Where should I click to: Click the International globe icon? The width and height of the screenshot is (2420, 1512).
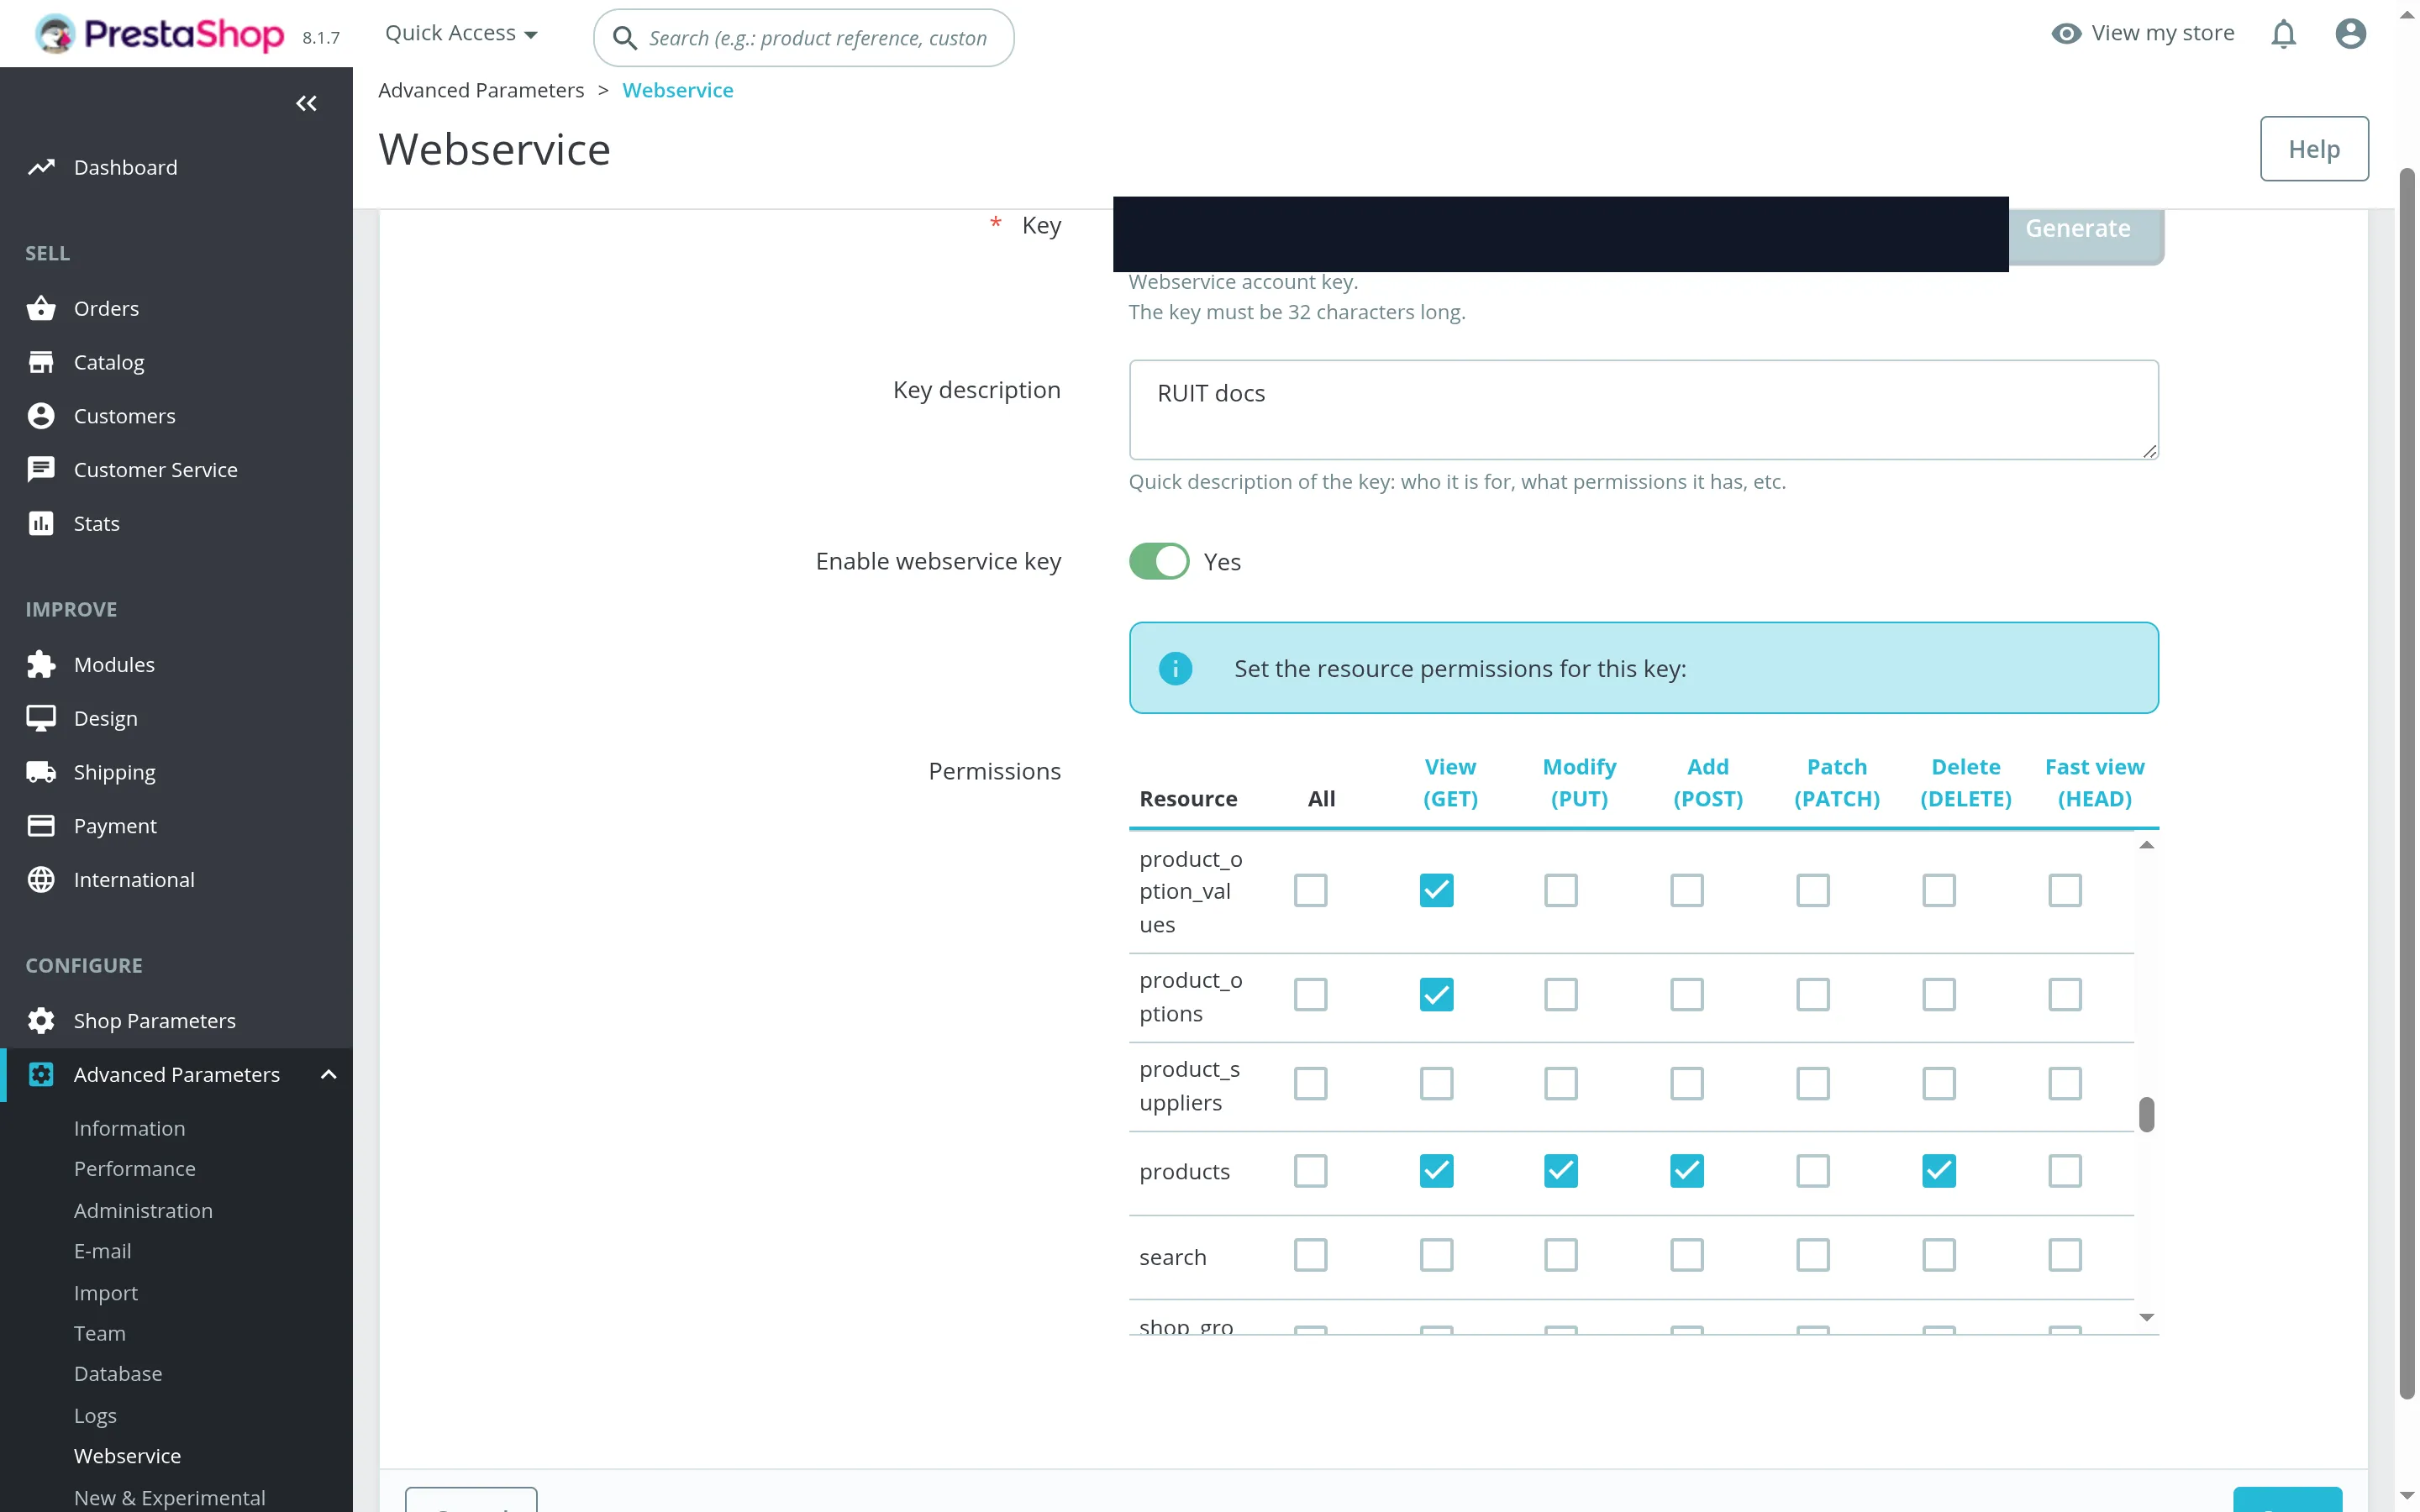tap(41, 879)
